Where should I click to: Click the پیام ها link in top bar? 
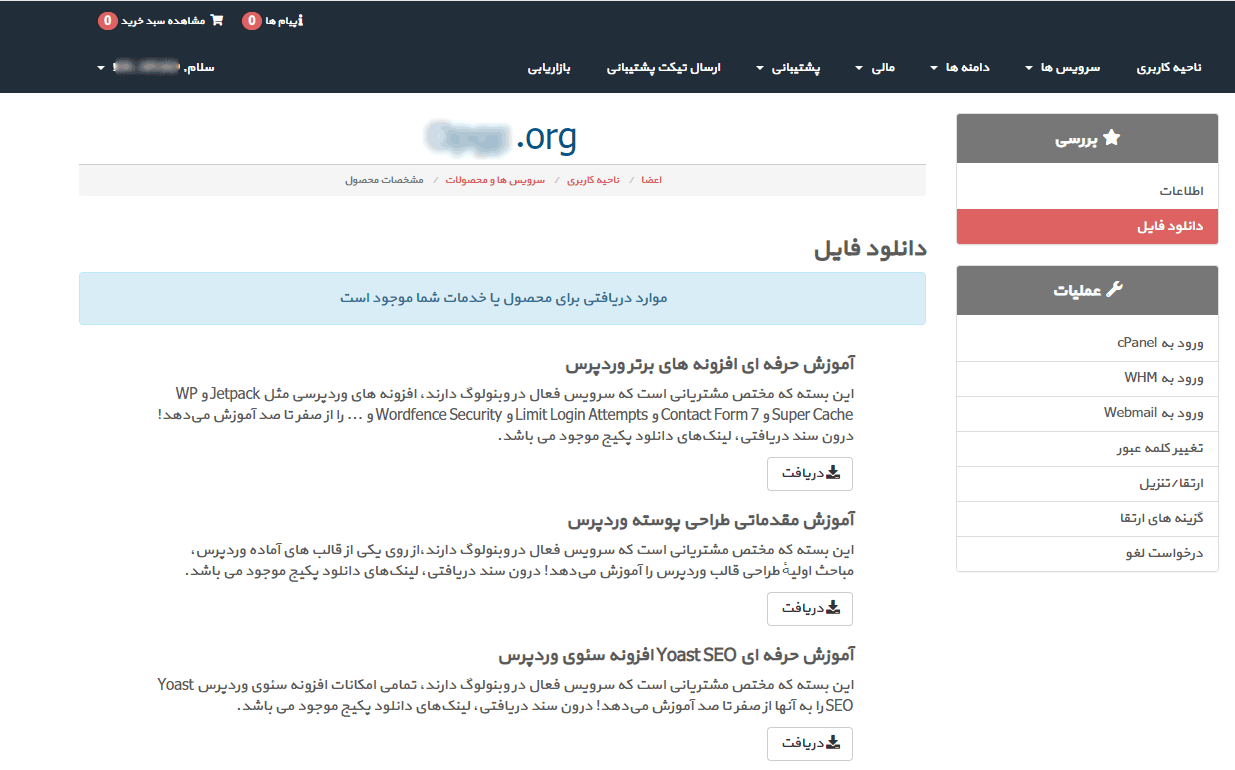pyautogui.click(x=280, y=20)
